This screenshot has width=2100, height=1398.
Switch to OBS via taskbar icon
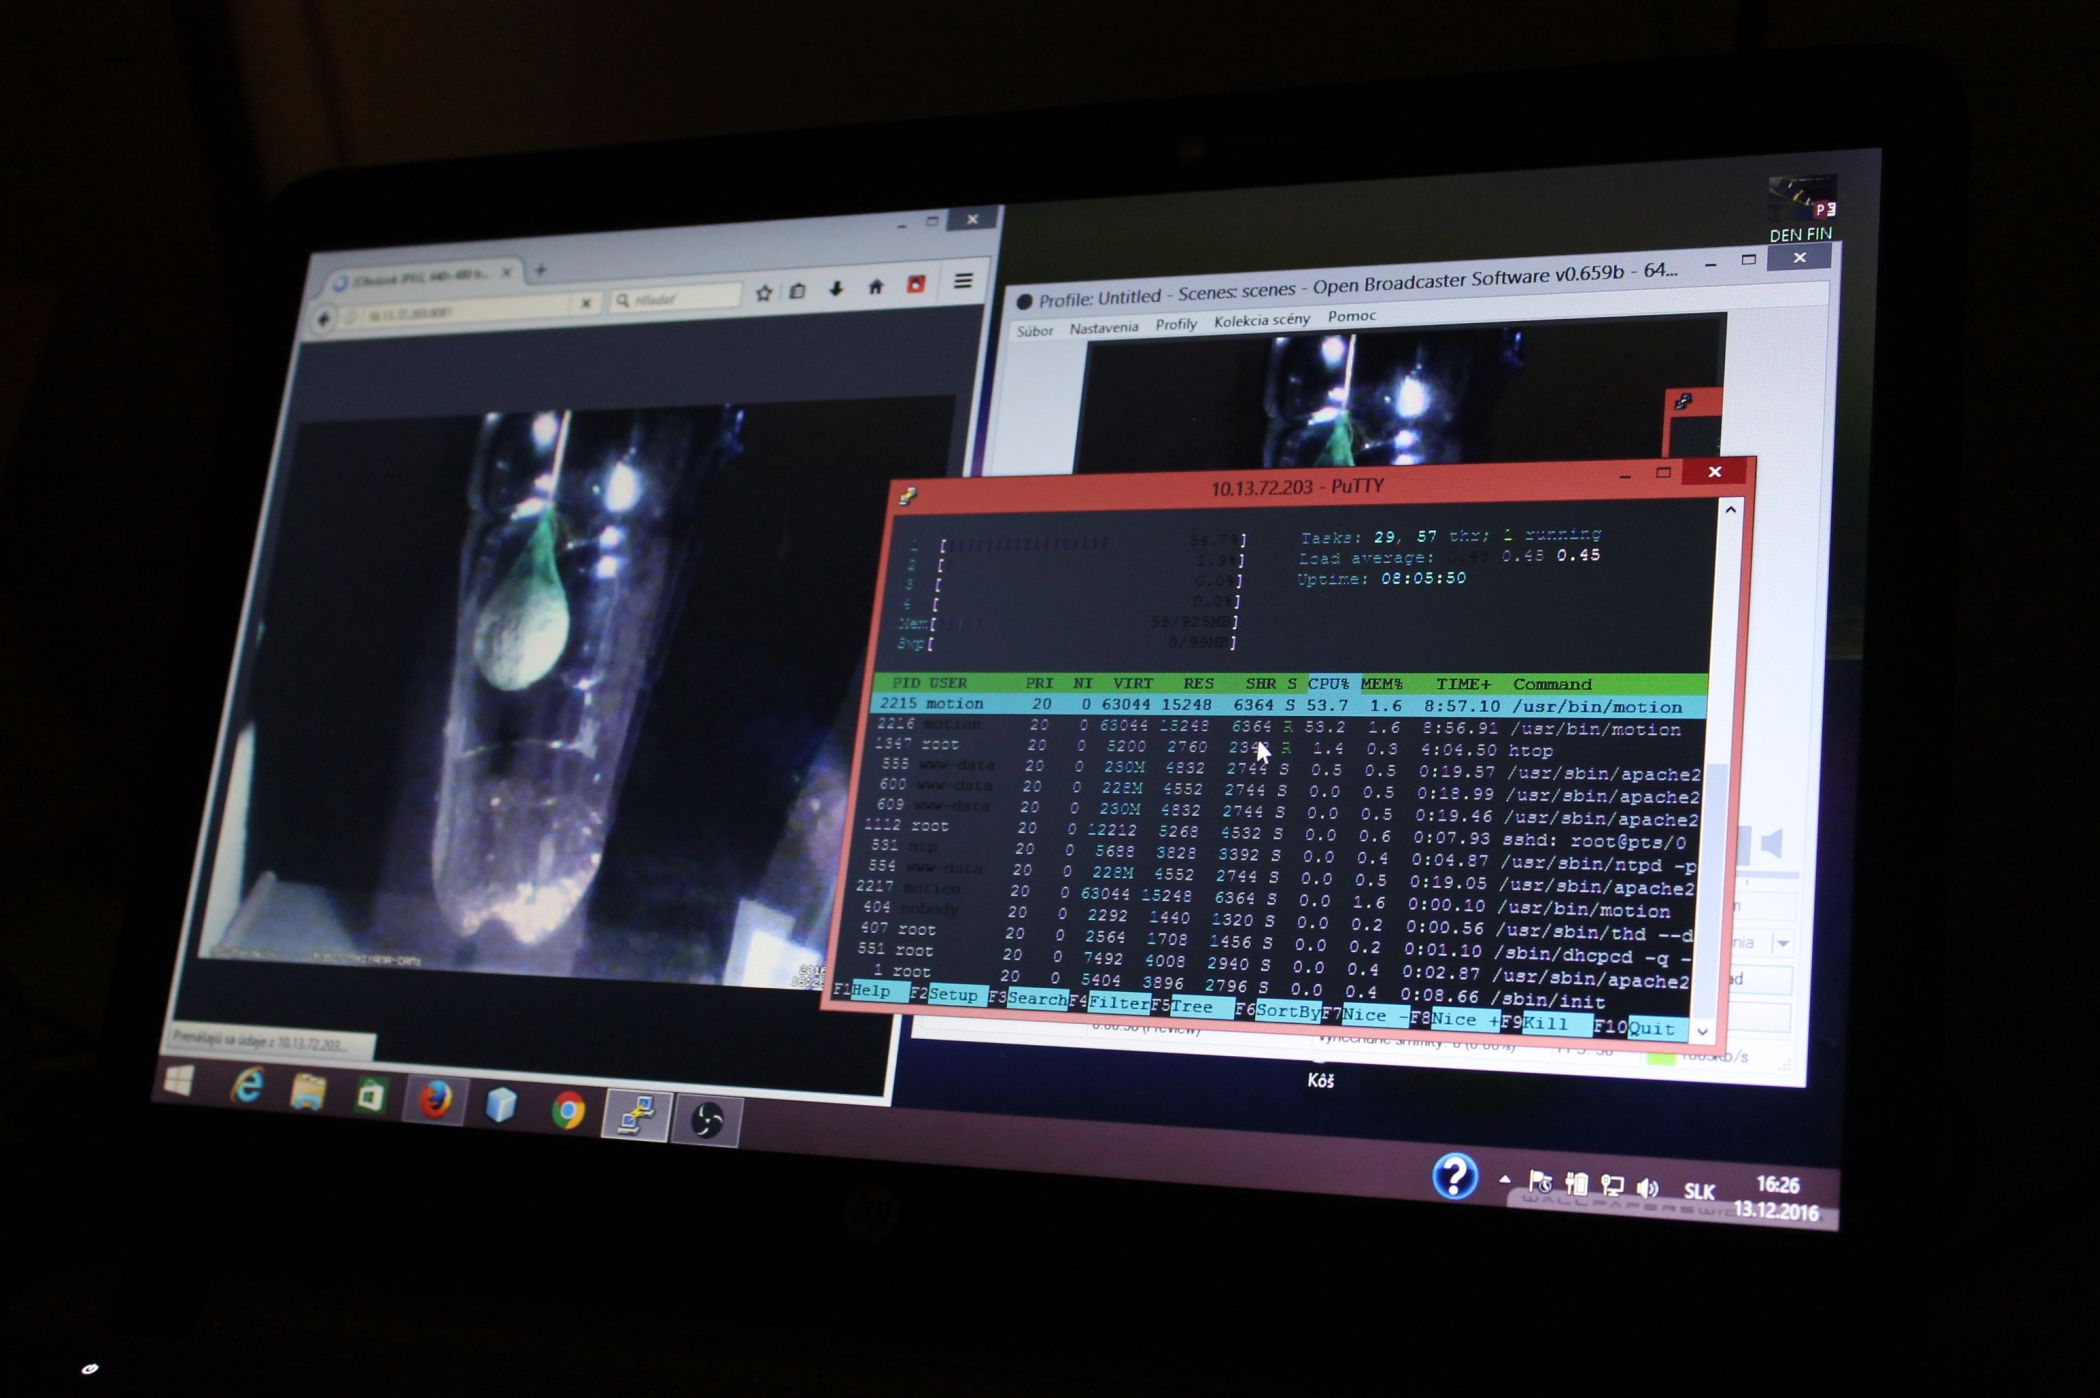(x=707, y=1120)
